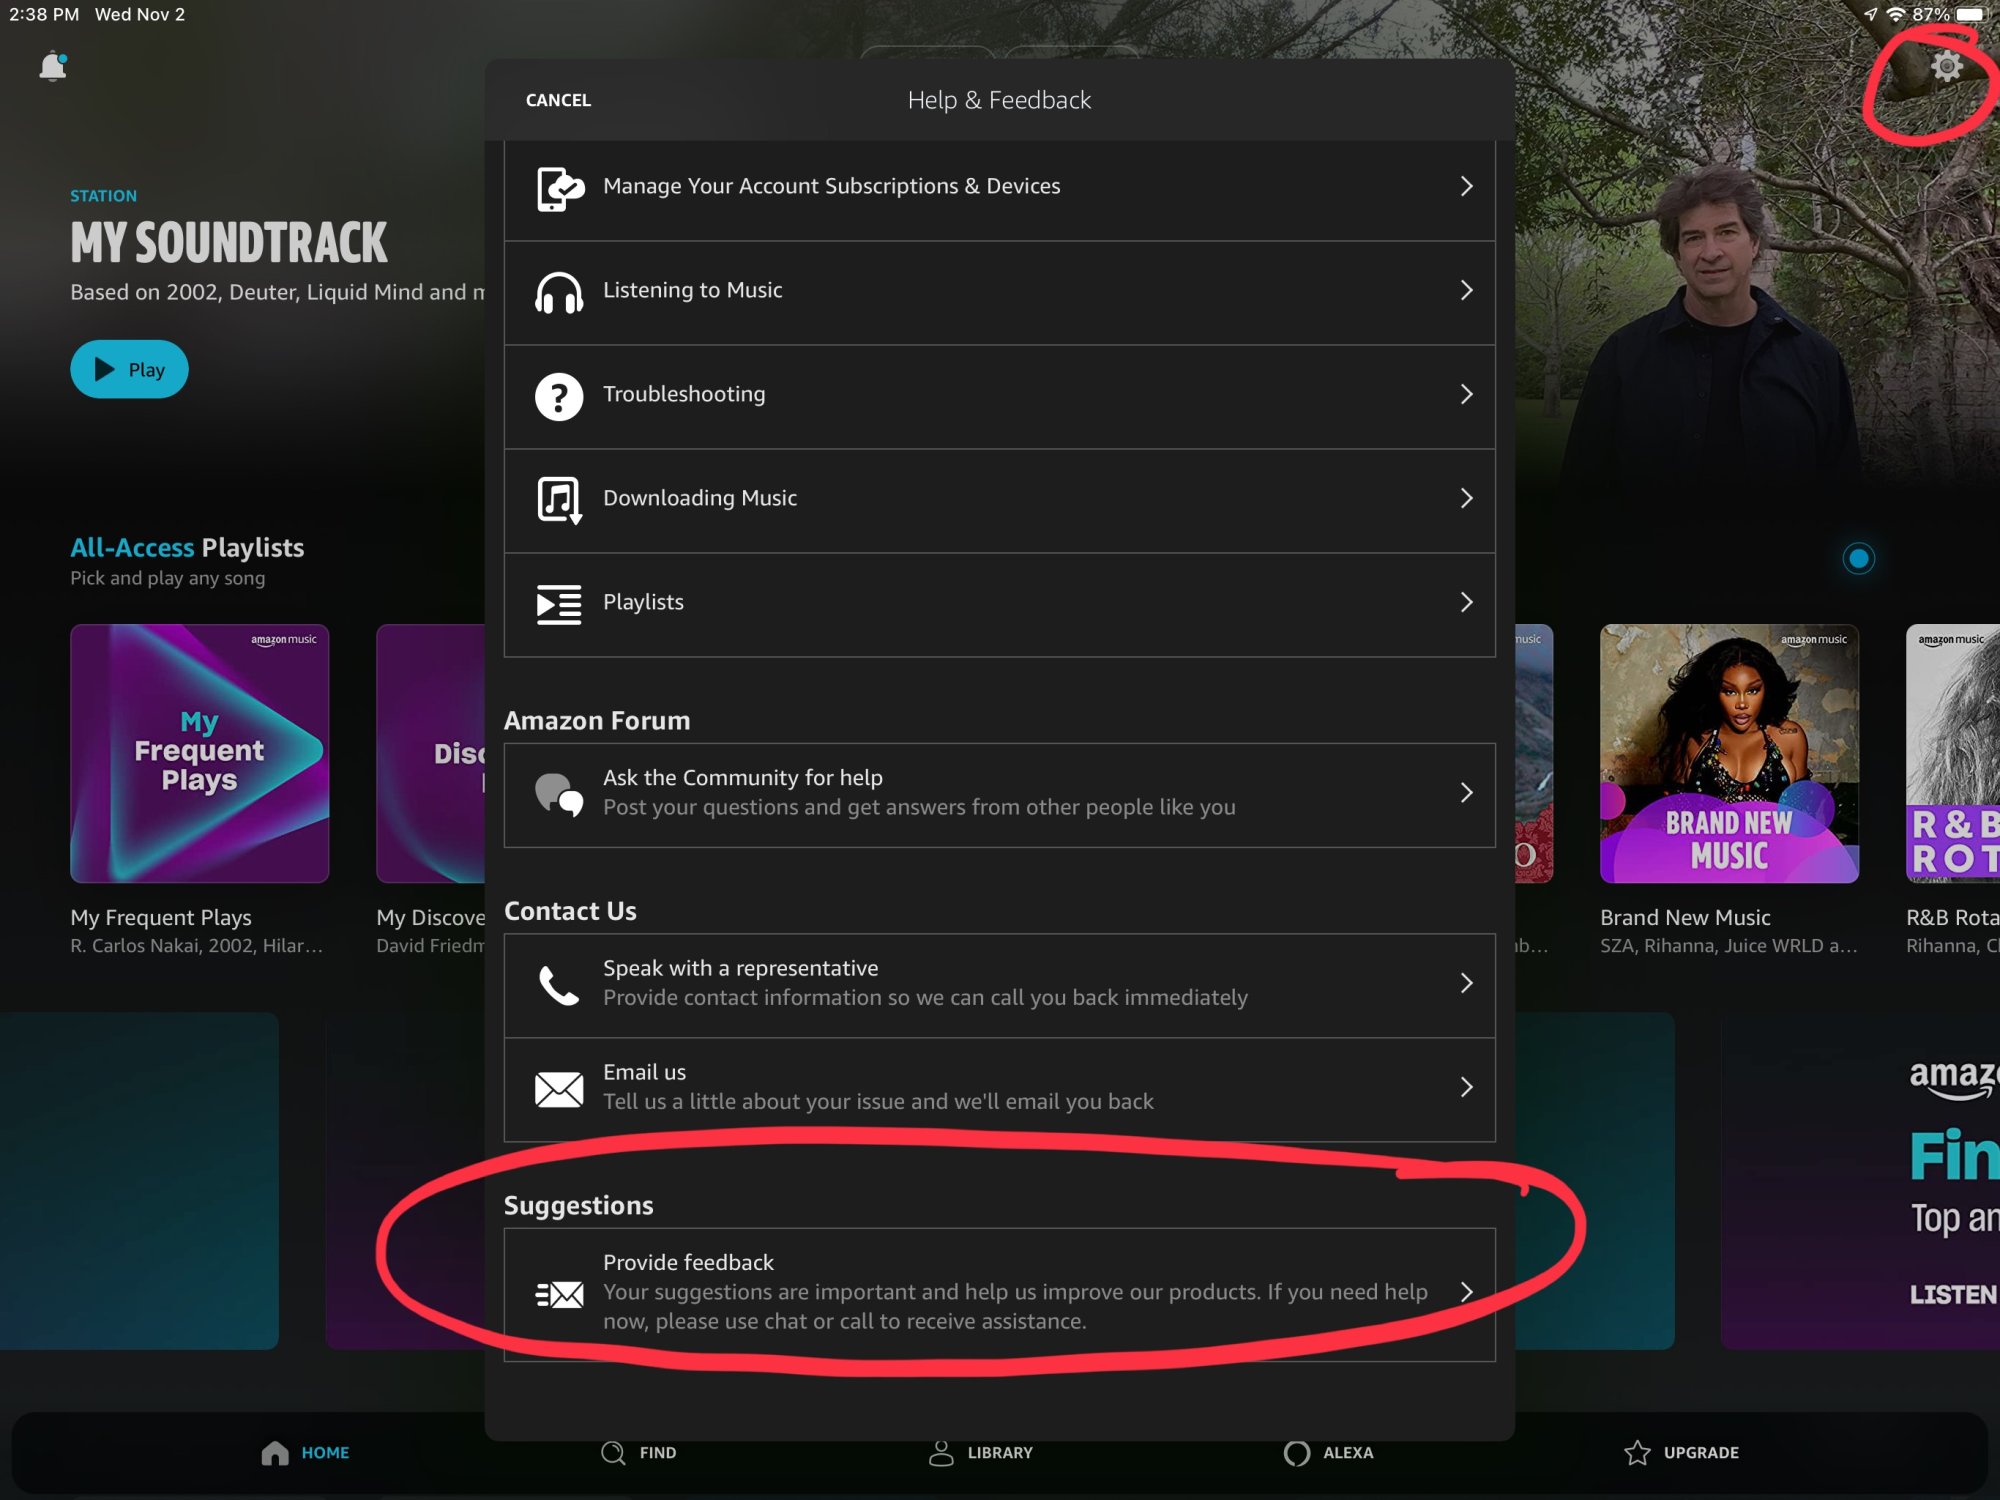Open the Alexa tab

1328,1452
